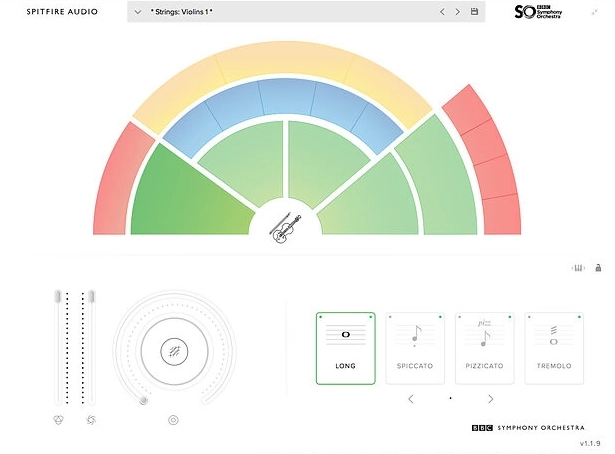
Task: Expand the preset dropdown chevron
Action: click(137, 12)
